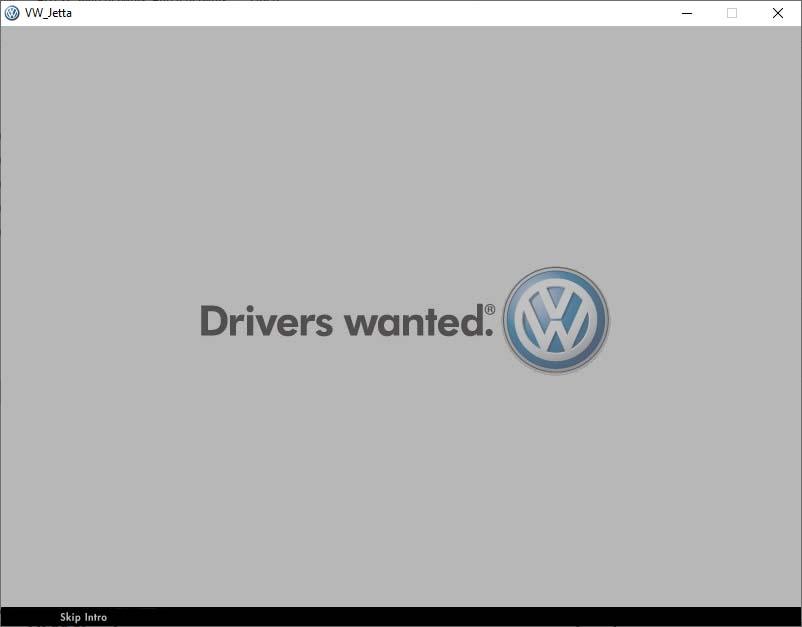The width and height of the screenshot is (802, 627).
Task: Minimize the VW_Jetta window
Action: 687,13
